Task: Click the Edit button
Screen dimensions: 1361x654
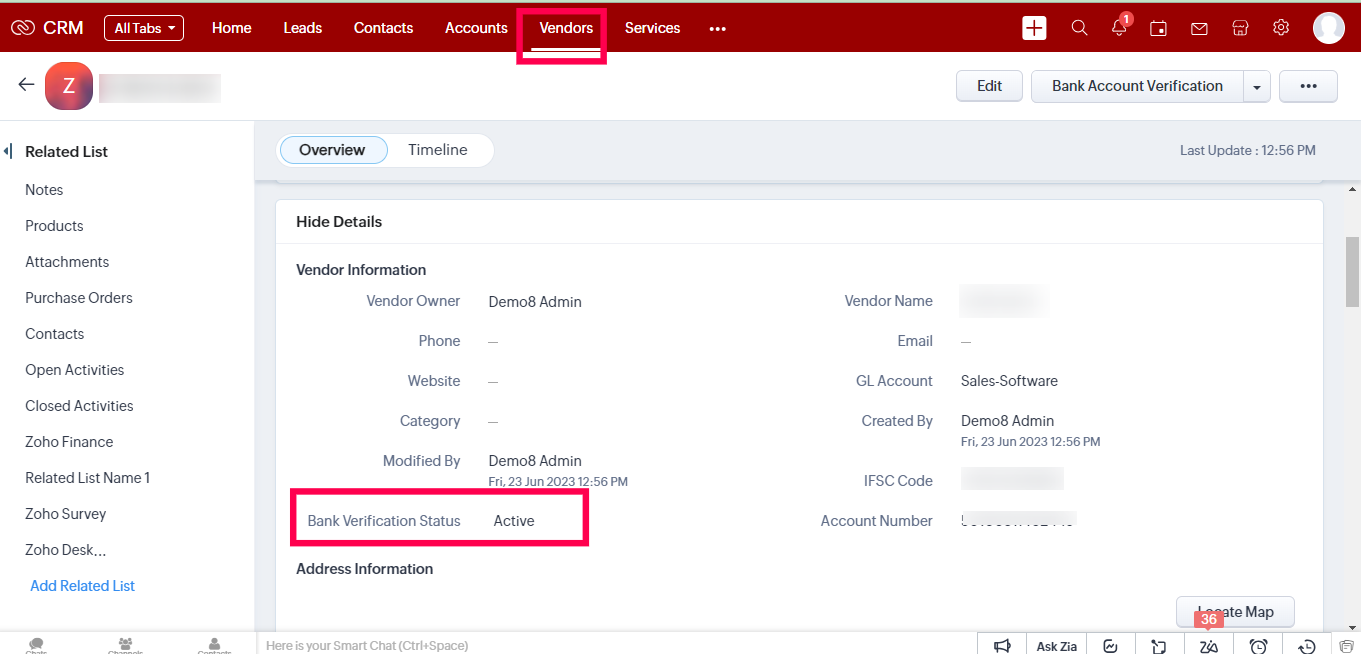Action: (989, 86)
